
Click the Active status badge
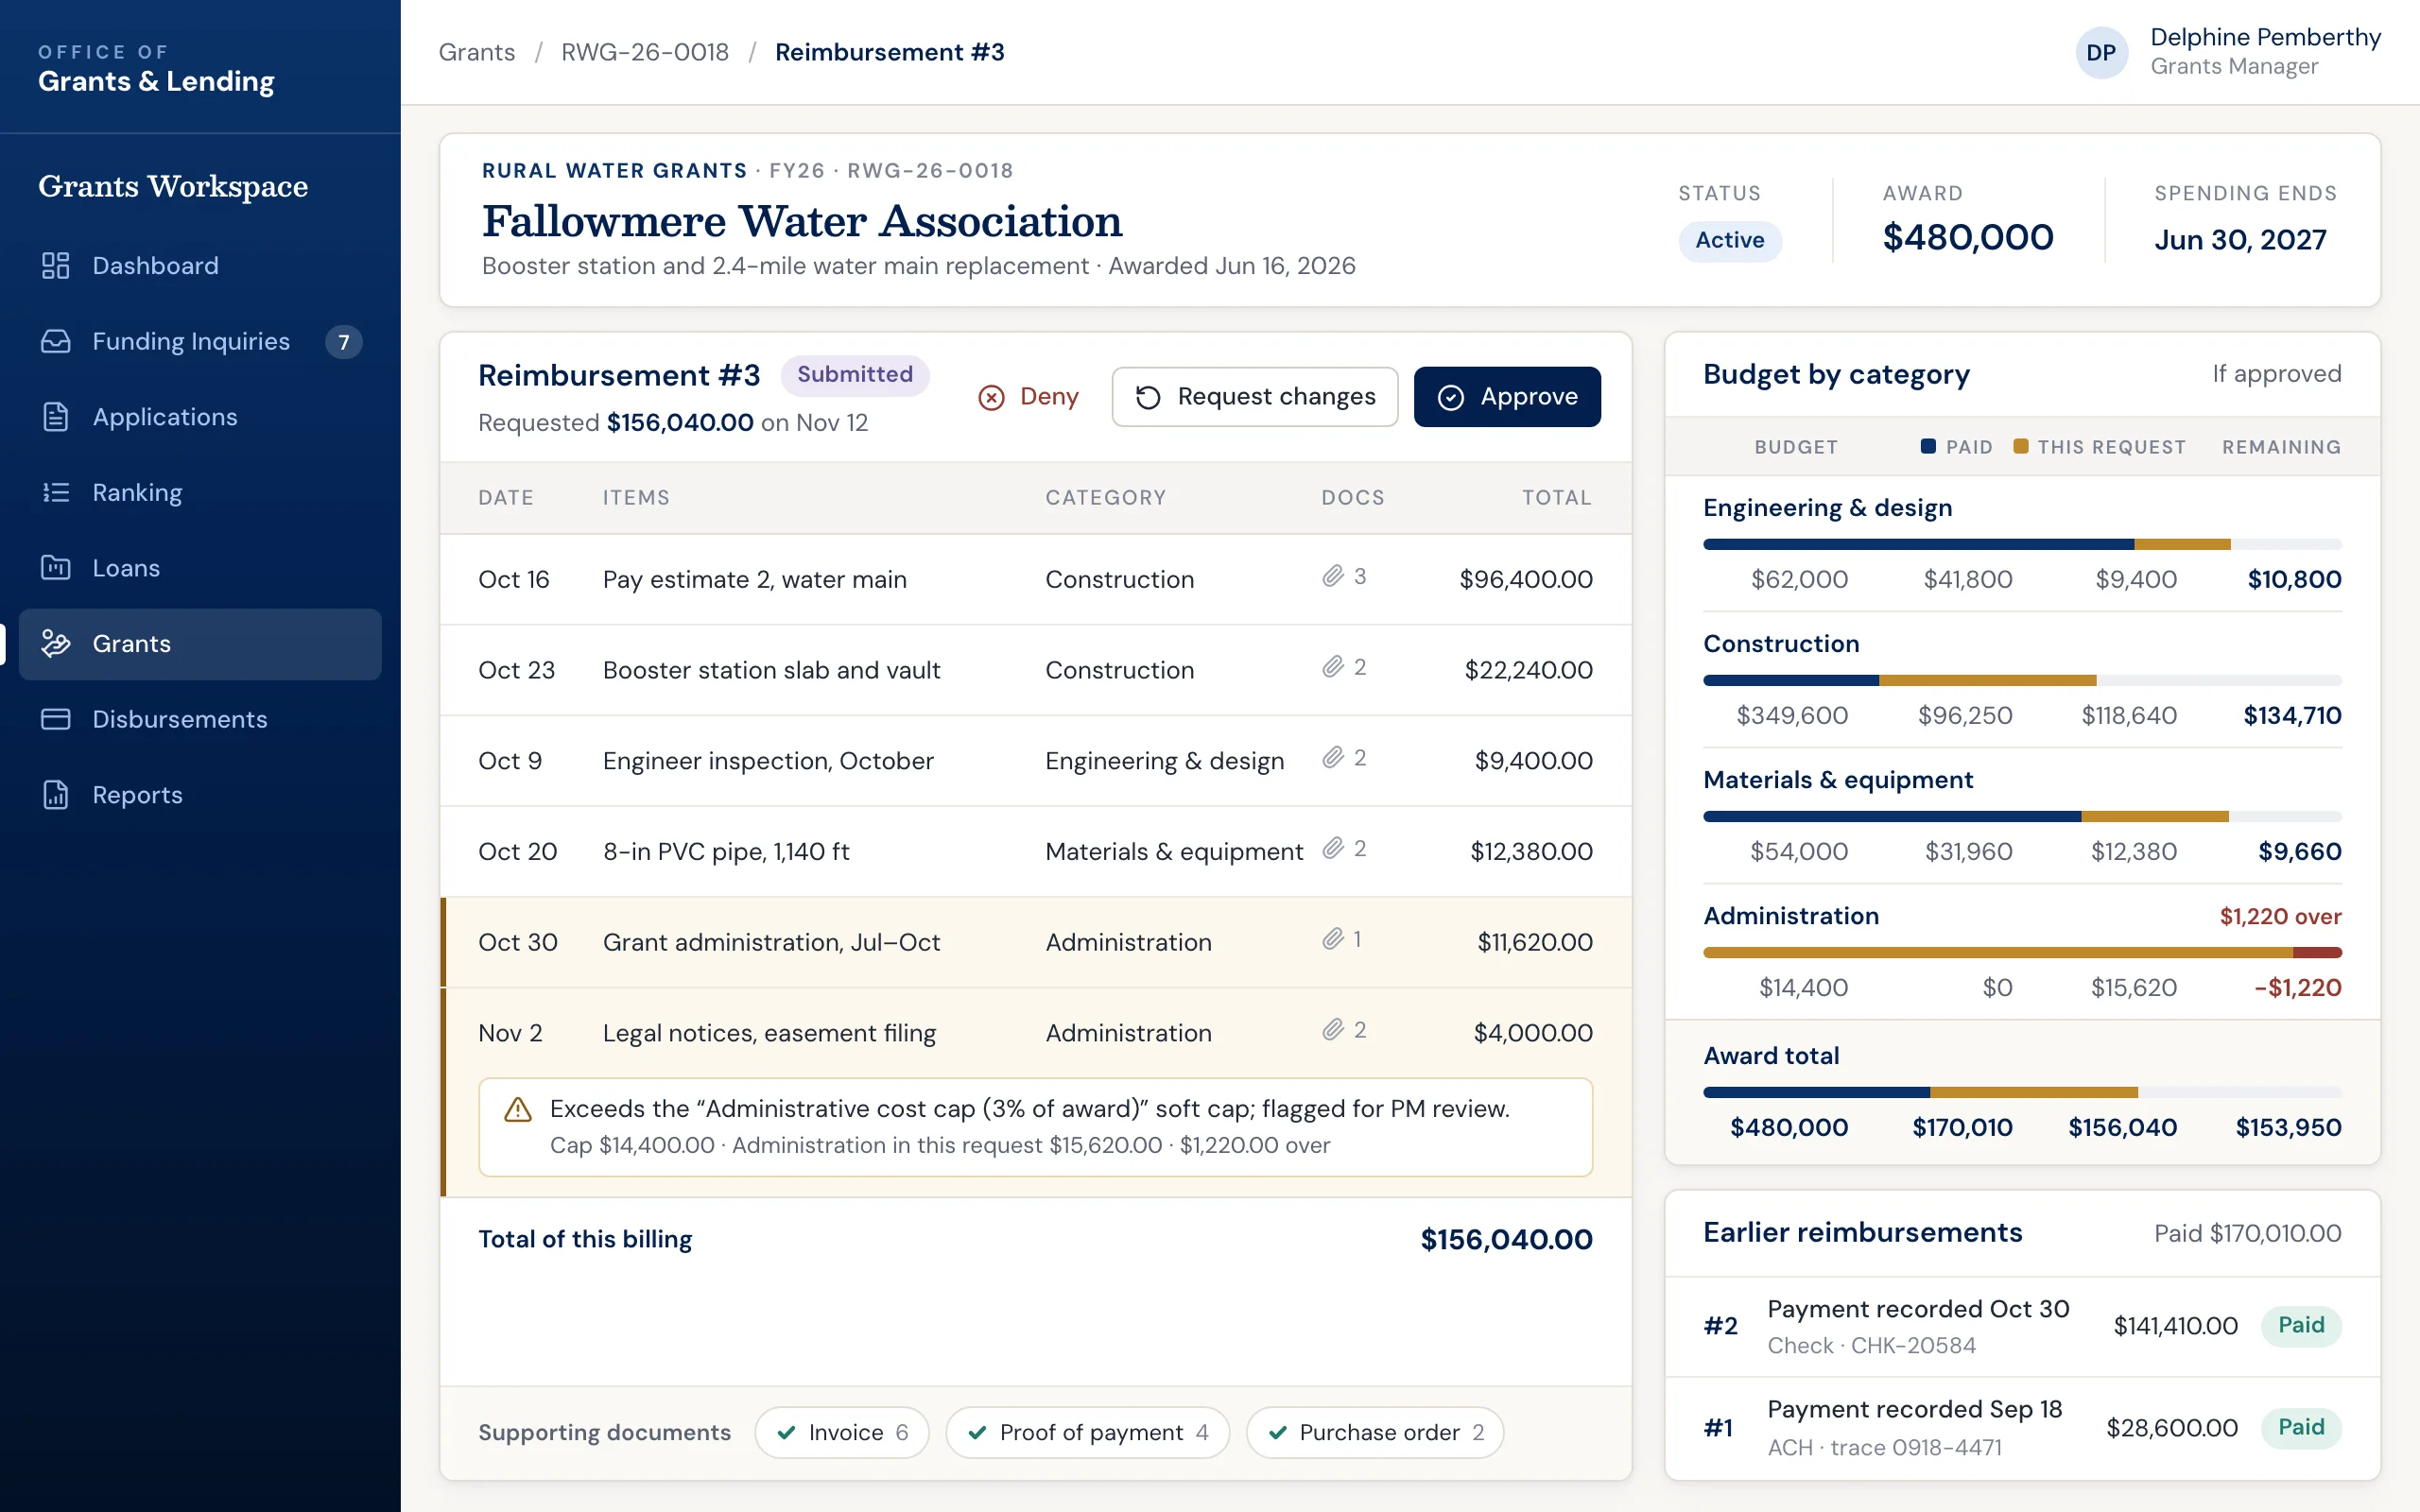[1729, 241]
